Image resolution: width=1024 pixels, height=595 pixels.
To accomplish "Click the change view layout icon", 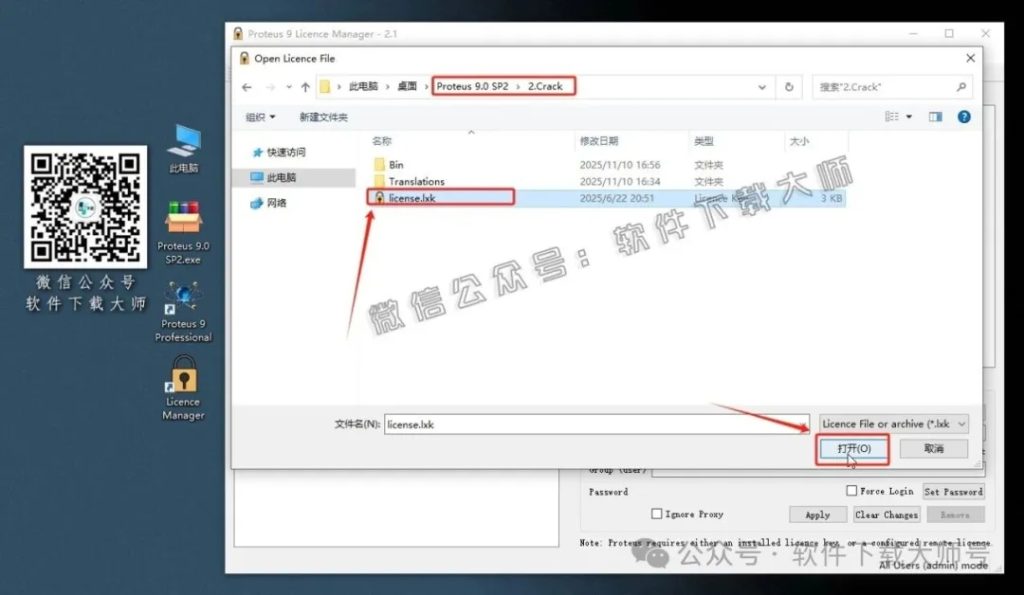I will click(x=892, y=117).
